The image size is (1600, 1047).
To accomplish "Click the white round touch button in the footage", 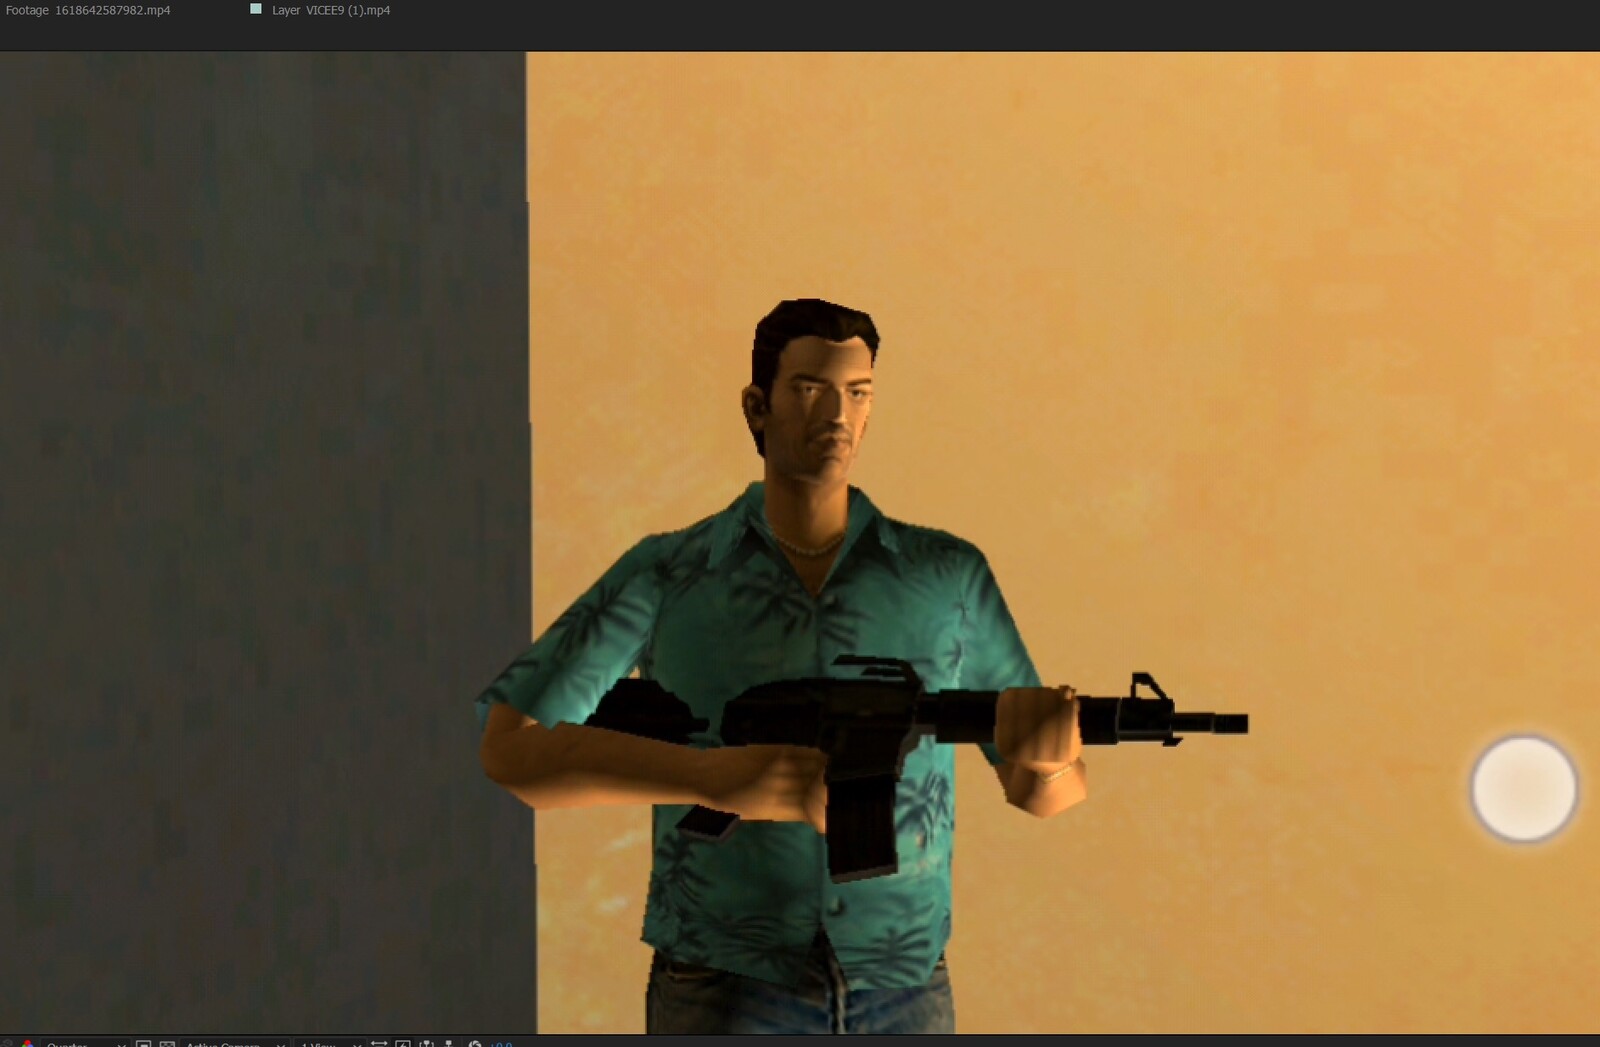I will [x=1523, y=788].
